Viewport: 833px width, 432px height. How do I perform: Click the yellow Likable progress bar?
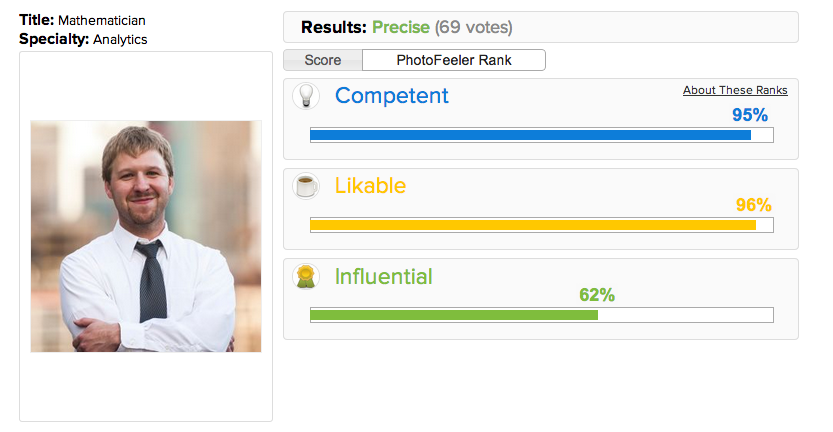[x=541, y=225]
